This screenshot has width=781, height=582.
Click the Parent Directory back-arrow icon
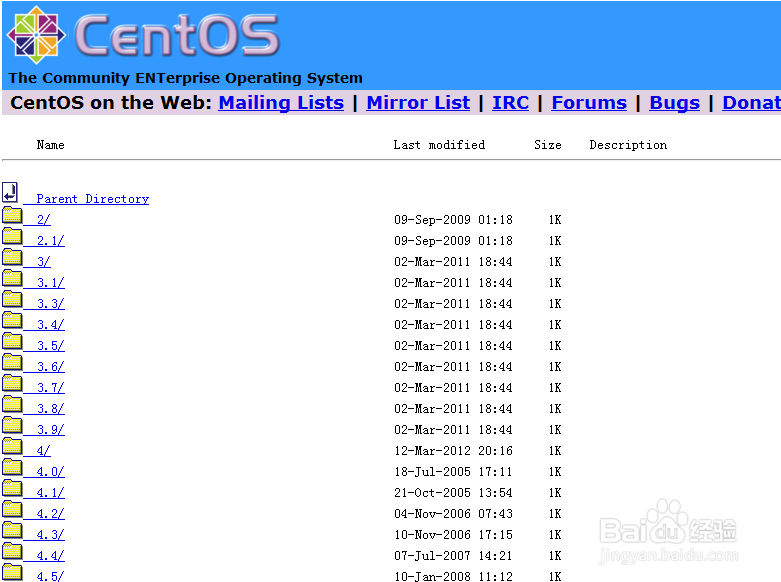click(x=10, y=192)
